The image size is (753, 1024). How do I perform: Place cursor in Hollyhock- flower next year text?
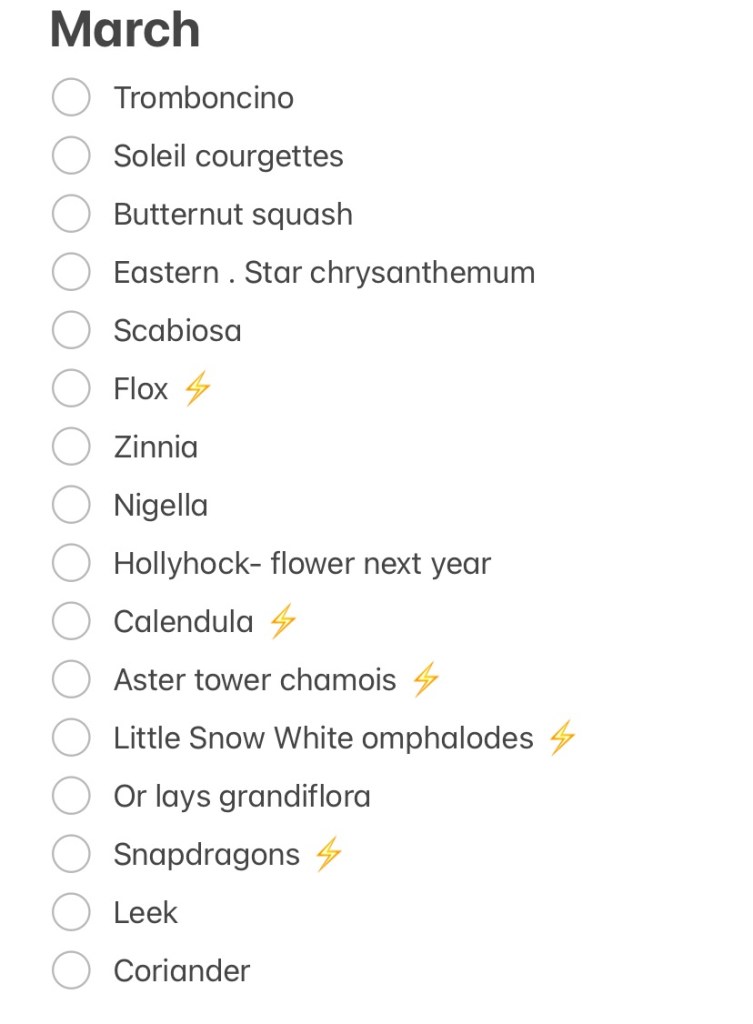pos(302,564)
